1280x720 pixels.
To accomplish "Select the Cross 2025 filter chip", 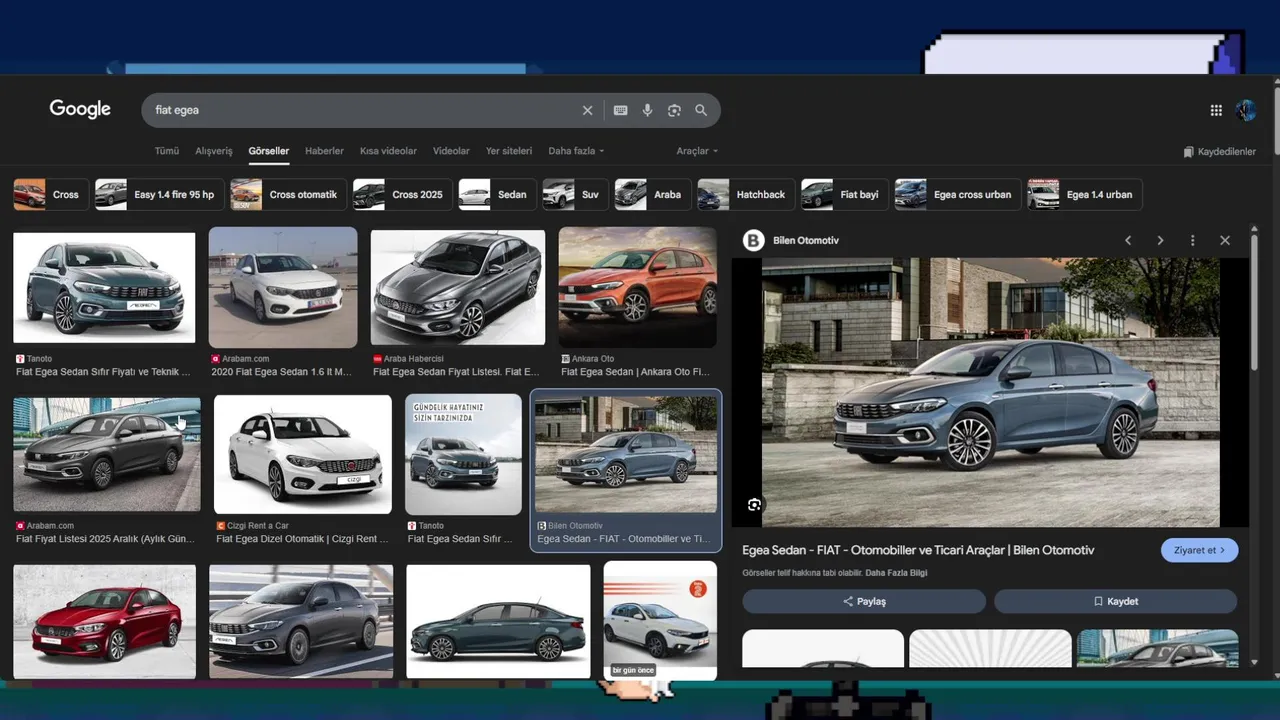I will tap(403, 194).
